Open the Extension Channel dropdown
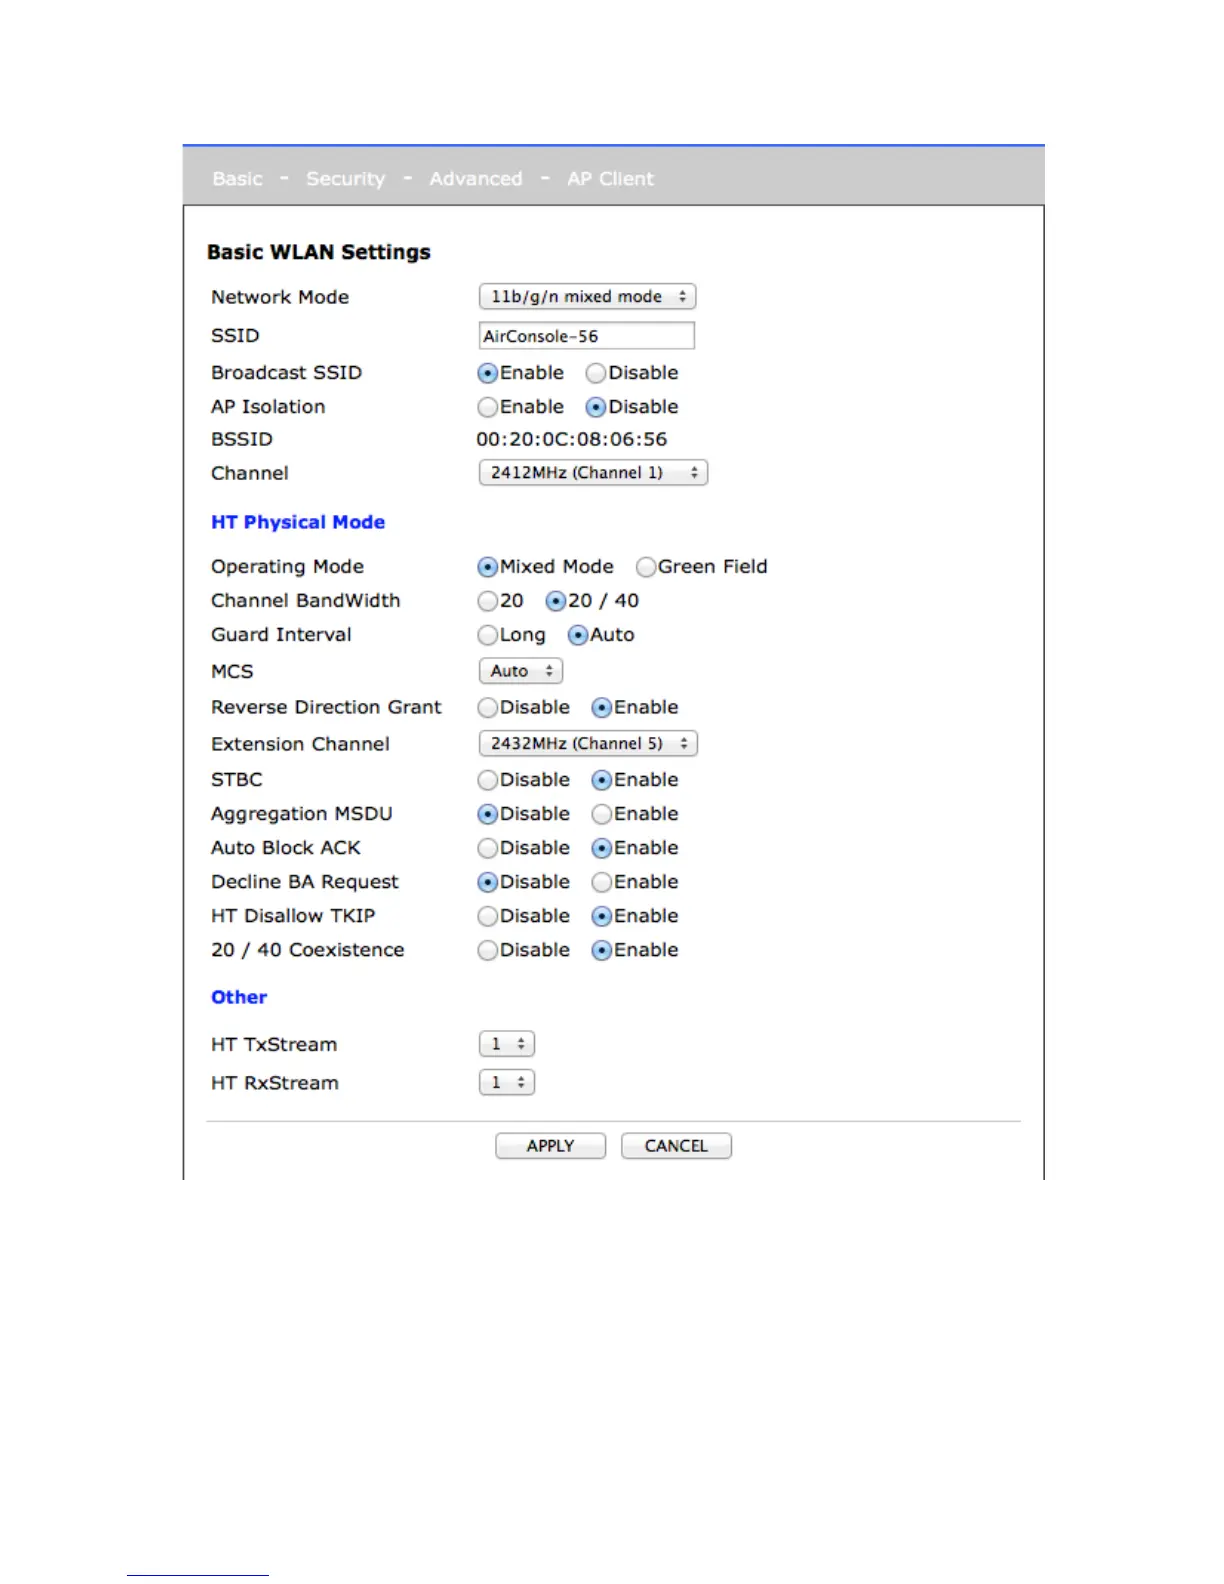This screenshot has height=1584, width=1224. pos(588,744)
